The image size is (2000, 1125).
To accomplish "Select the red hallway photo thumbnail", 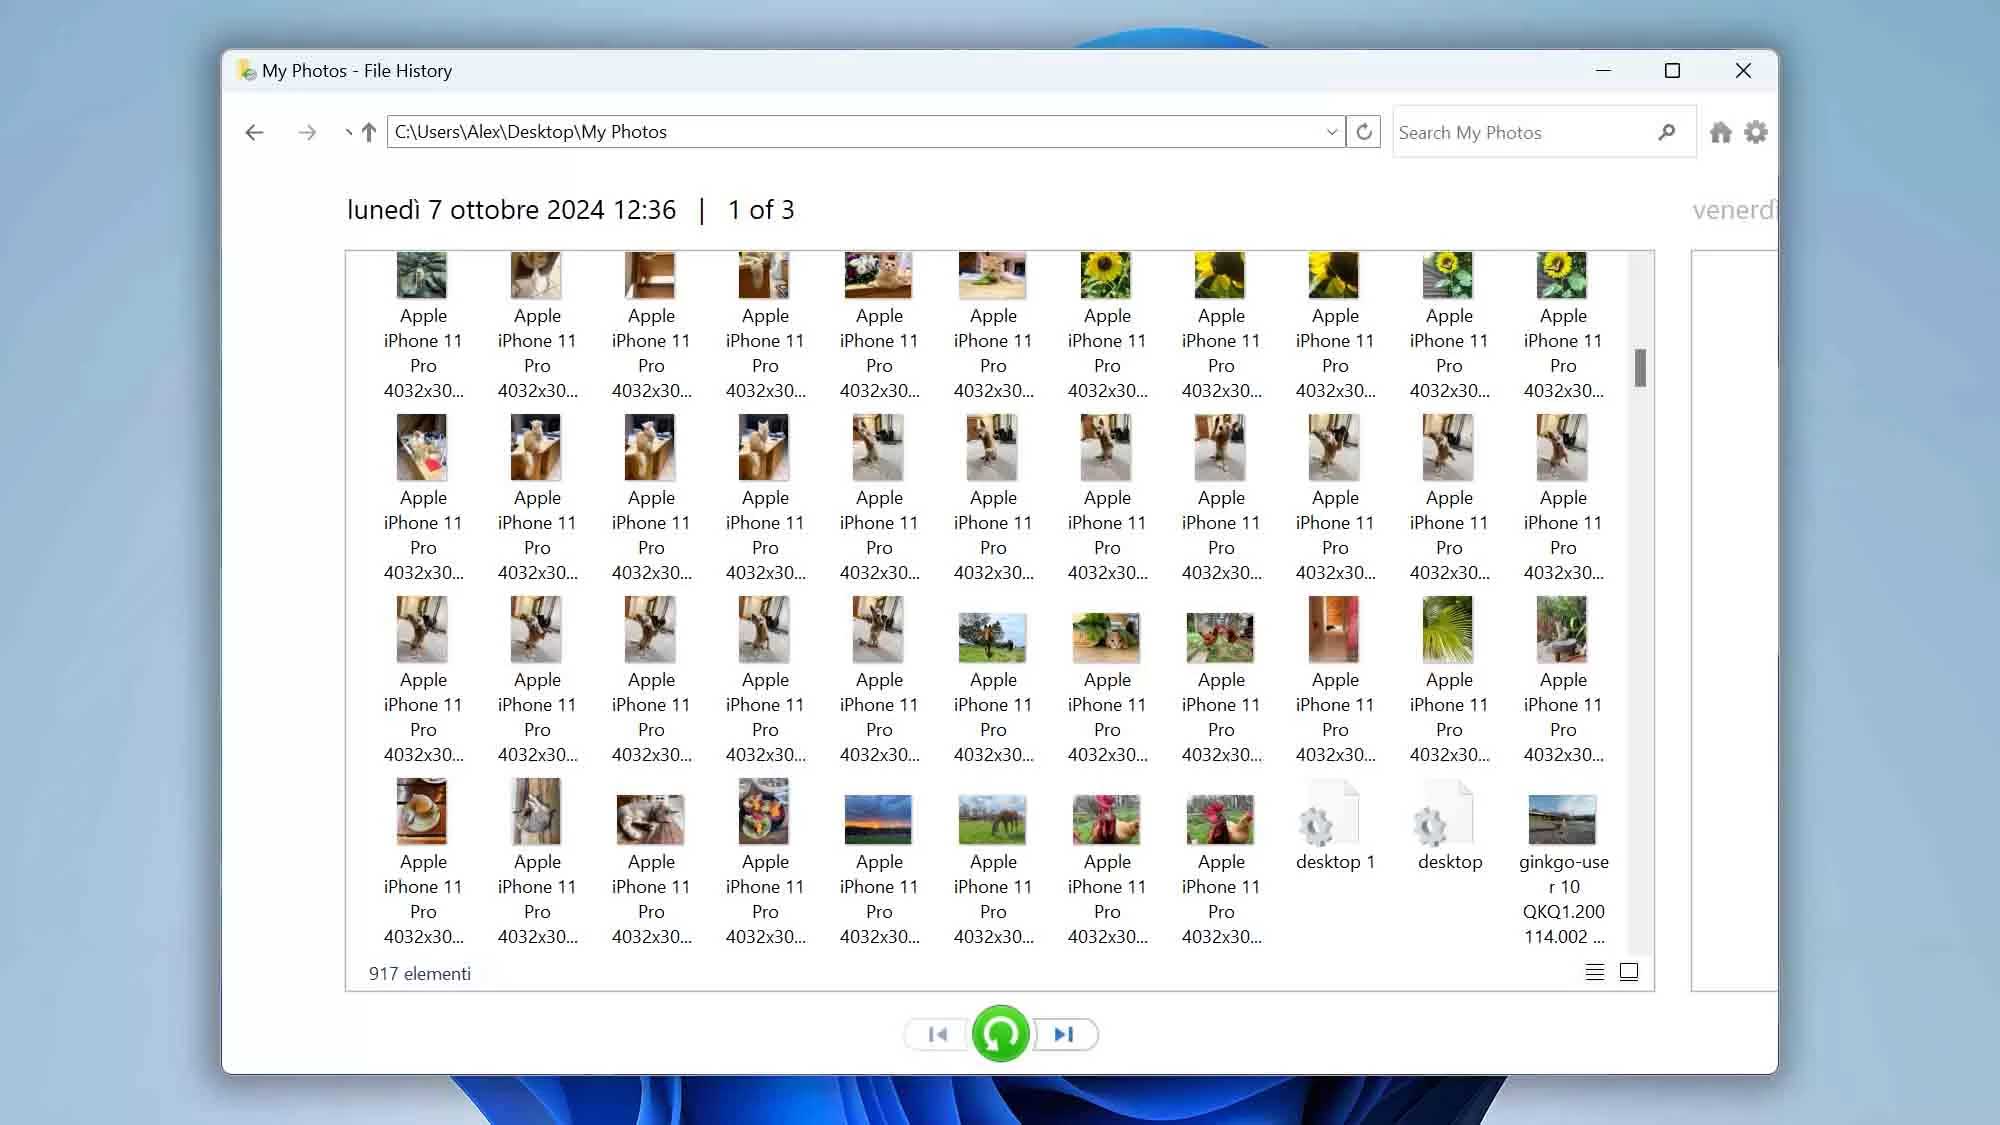I will pyautogui.click(x=1334, y=629).
